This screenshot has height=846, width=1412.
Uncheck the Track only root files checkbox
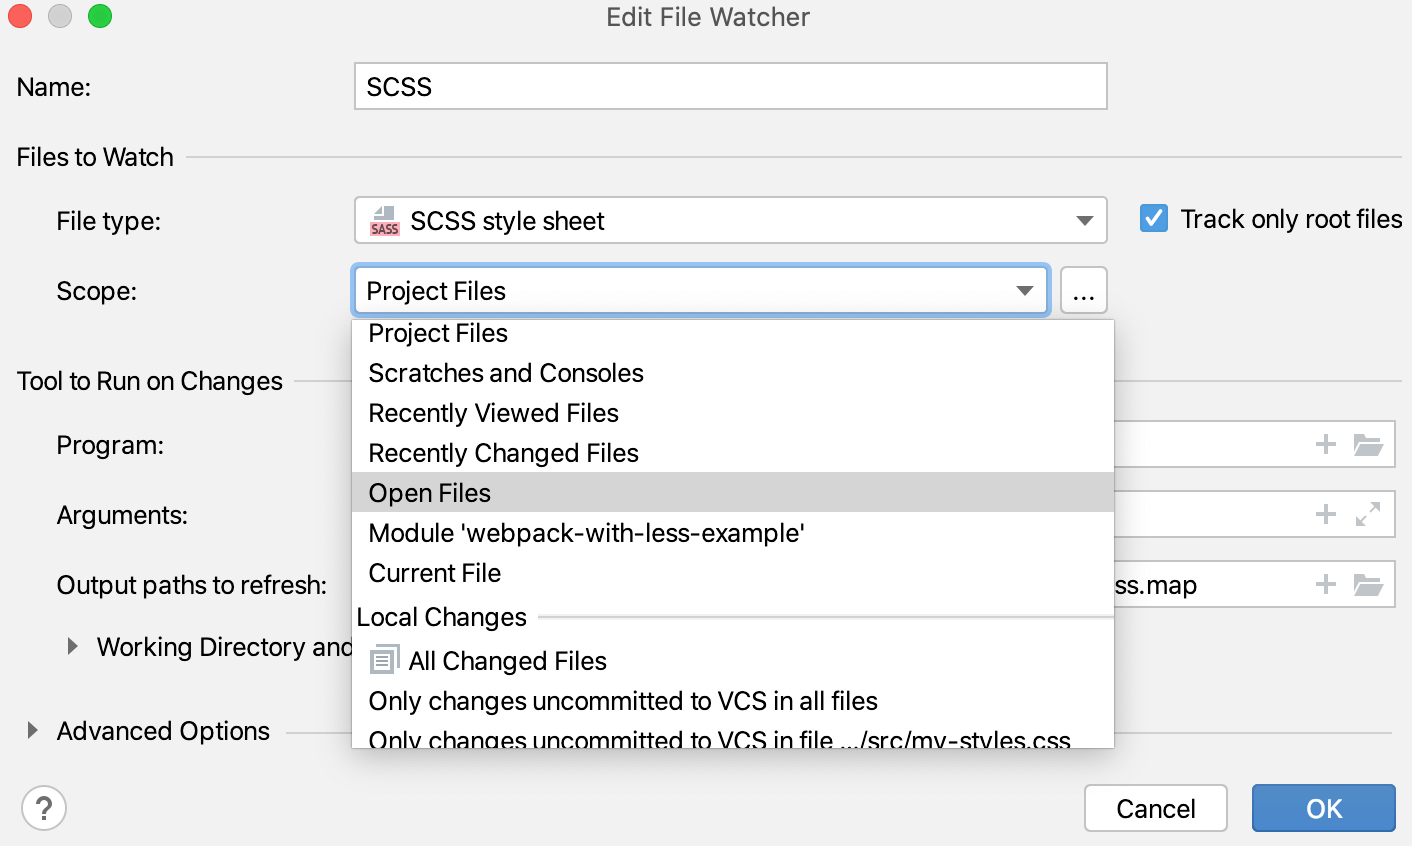[x=1154, y=218]
